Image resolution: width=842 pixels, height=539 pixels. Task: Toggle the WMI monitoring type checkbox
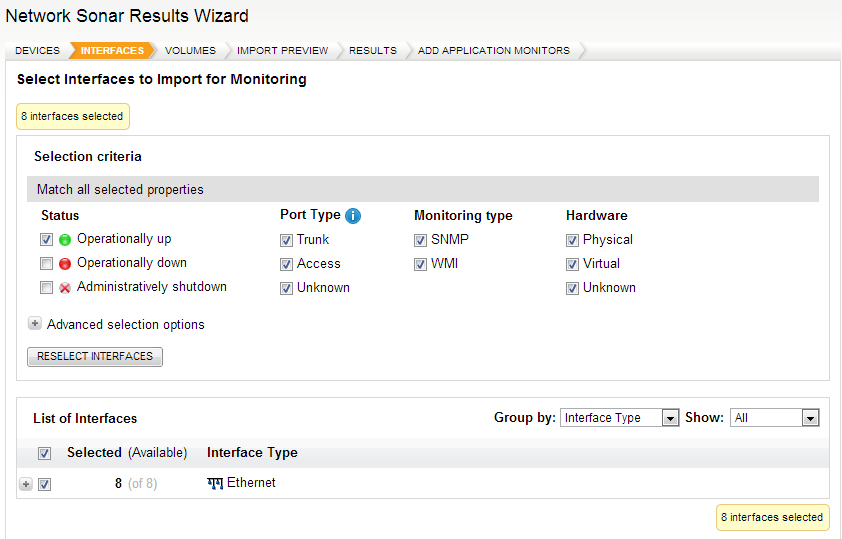(x=421, y=264)
